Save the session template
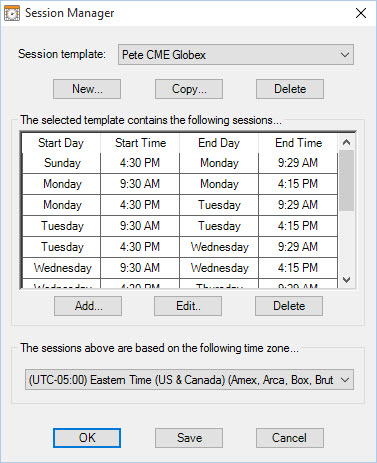Viewport: 377px width, 463px height. pyautogui.click(x=189, y=438)
